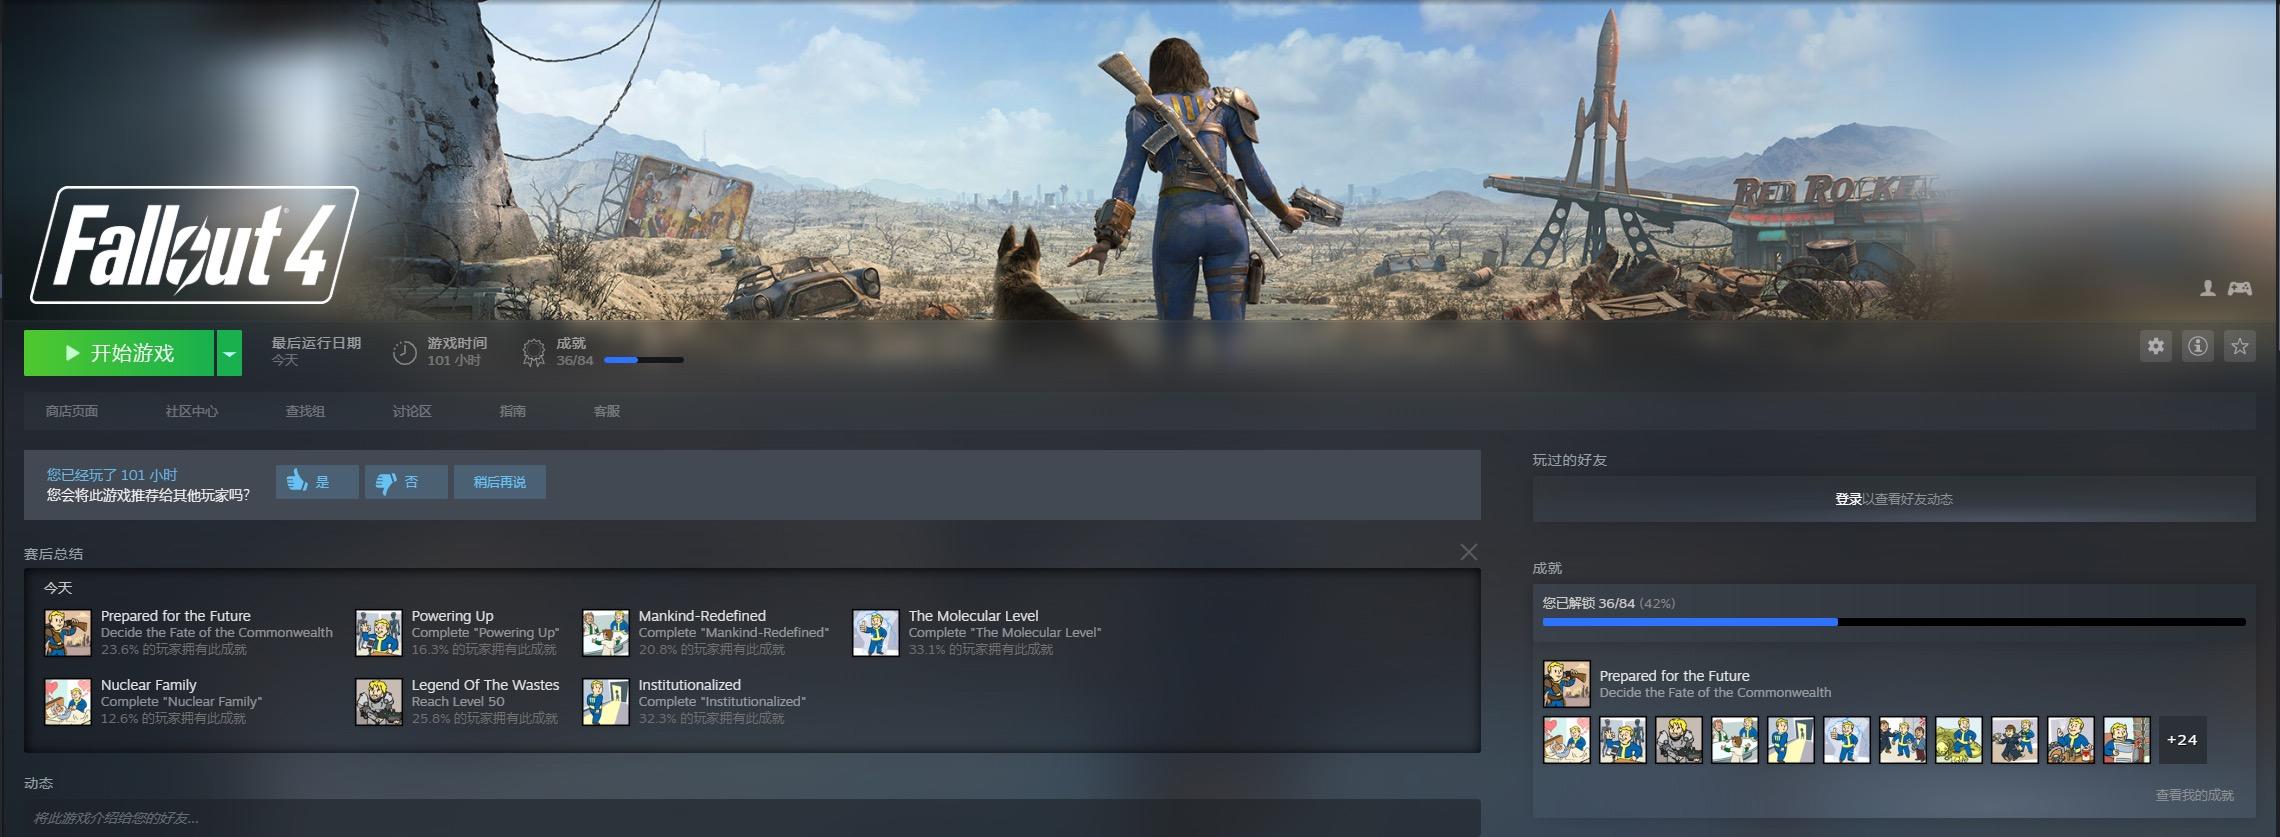The width and height of the screenshot is (2280, 837).
Task: Open the Nuclear Family achievement icon in 赛后总结
Action: 68,701
